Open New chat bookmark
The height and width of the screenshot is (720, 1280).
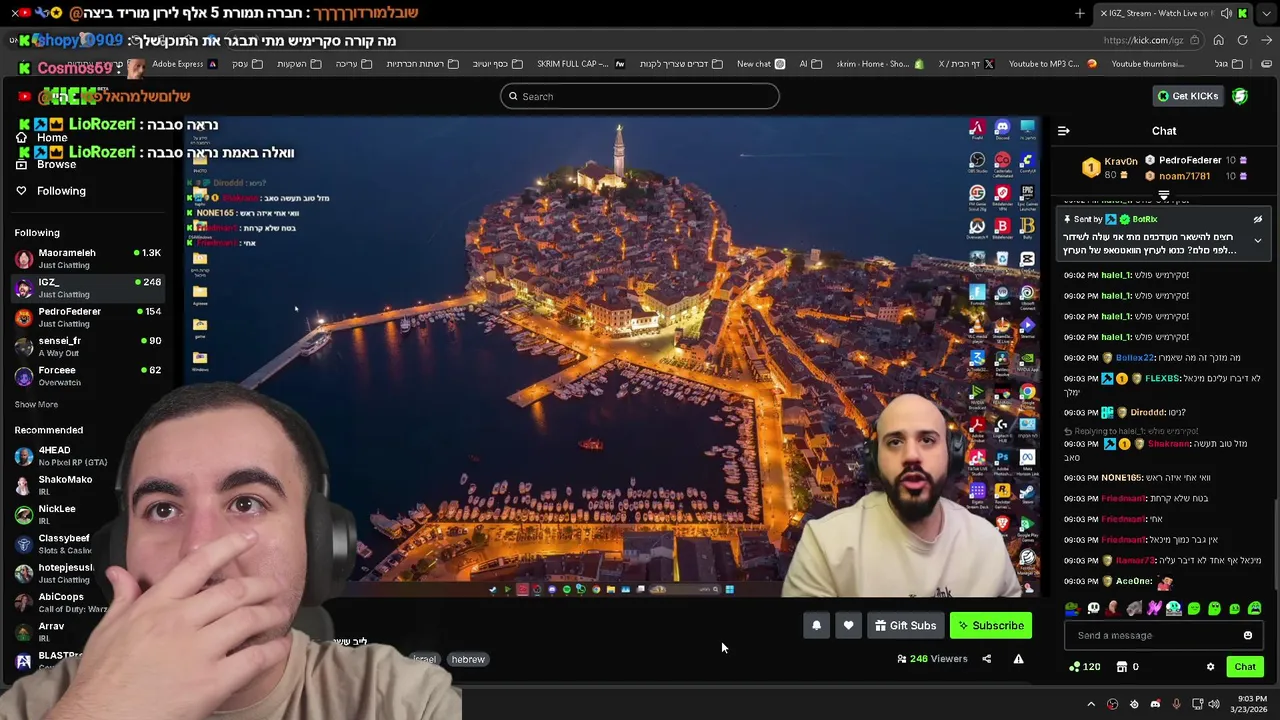click(x=761, y=64)
